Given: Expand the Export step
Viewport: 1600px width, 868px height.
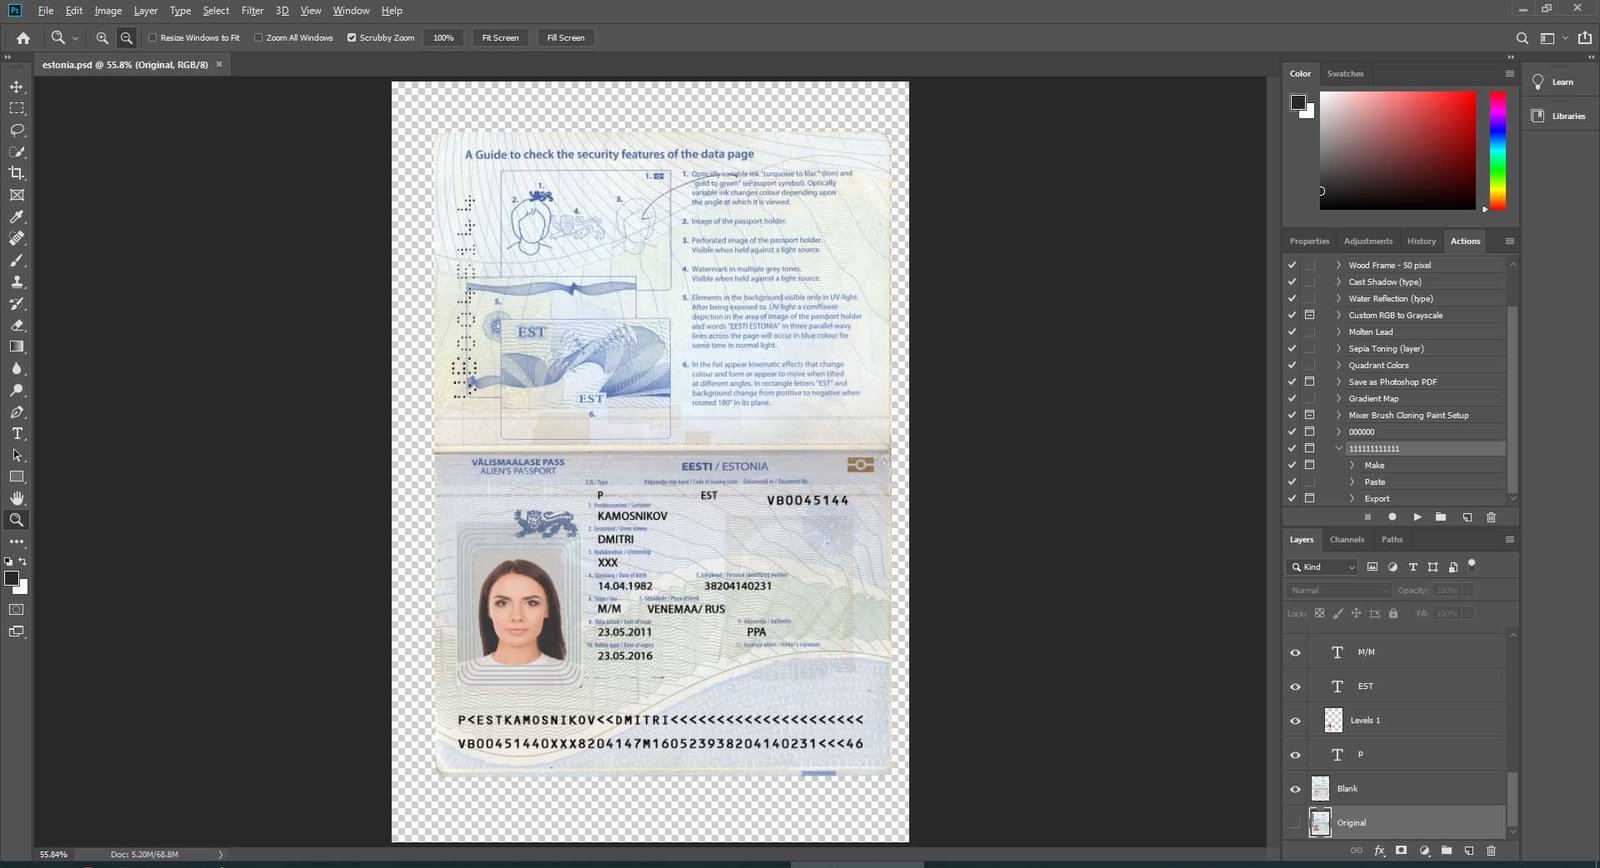Looking at the screenshot, I should tap(1352, 498).
